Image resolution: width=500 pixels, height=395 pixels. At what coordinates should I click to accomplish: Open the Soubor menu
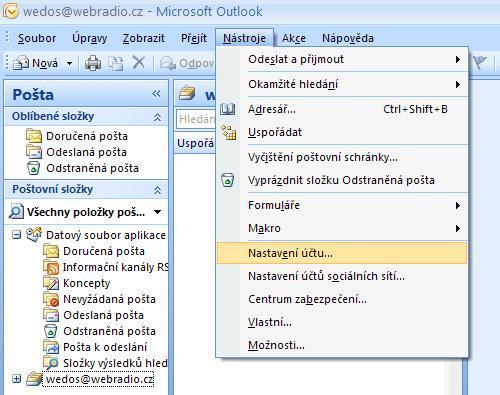37,38
